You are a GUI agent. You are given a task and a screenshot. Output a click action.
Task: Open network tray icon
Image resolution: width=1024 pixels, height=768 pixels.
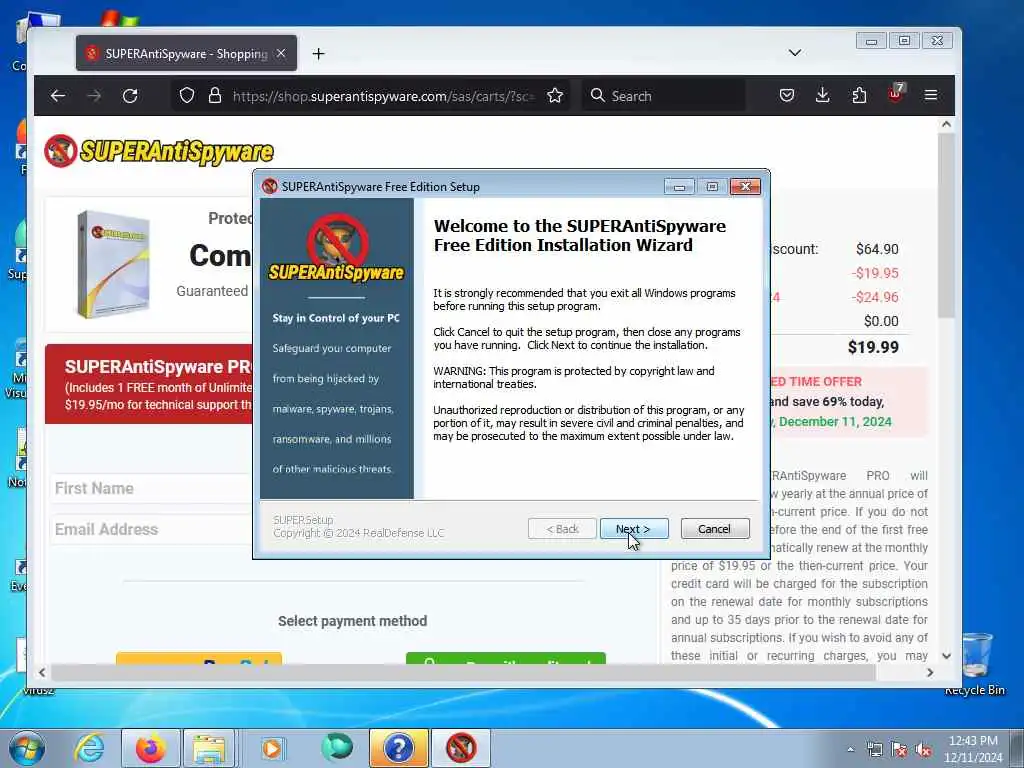pyautogui.click(x=874, y=750)
